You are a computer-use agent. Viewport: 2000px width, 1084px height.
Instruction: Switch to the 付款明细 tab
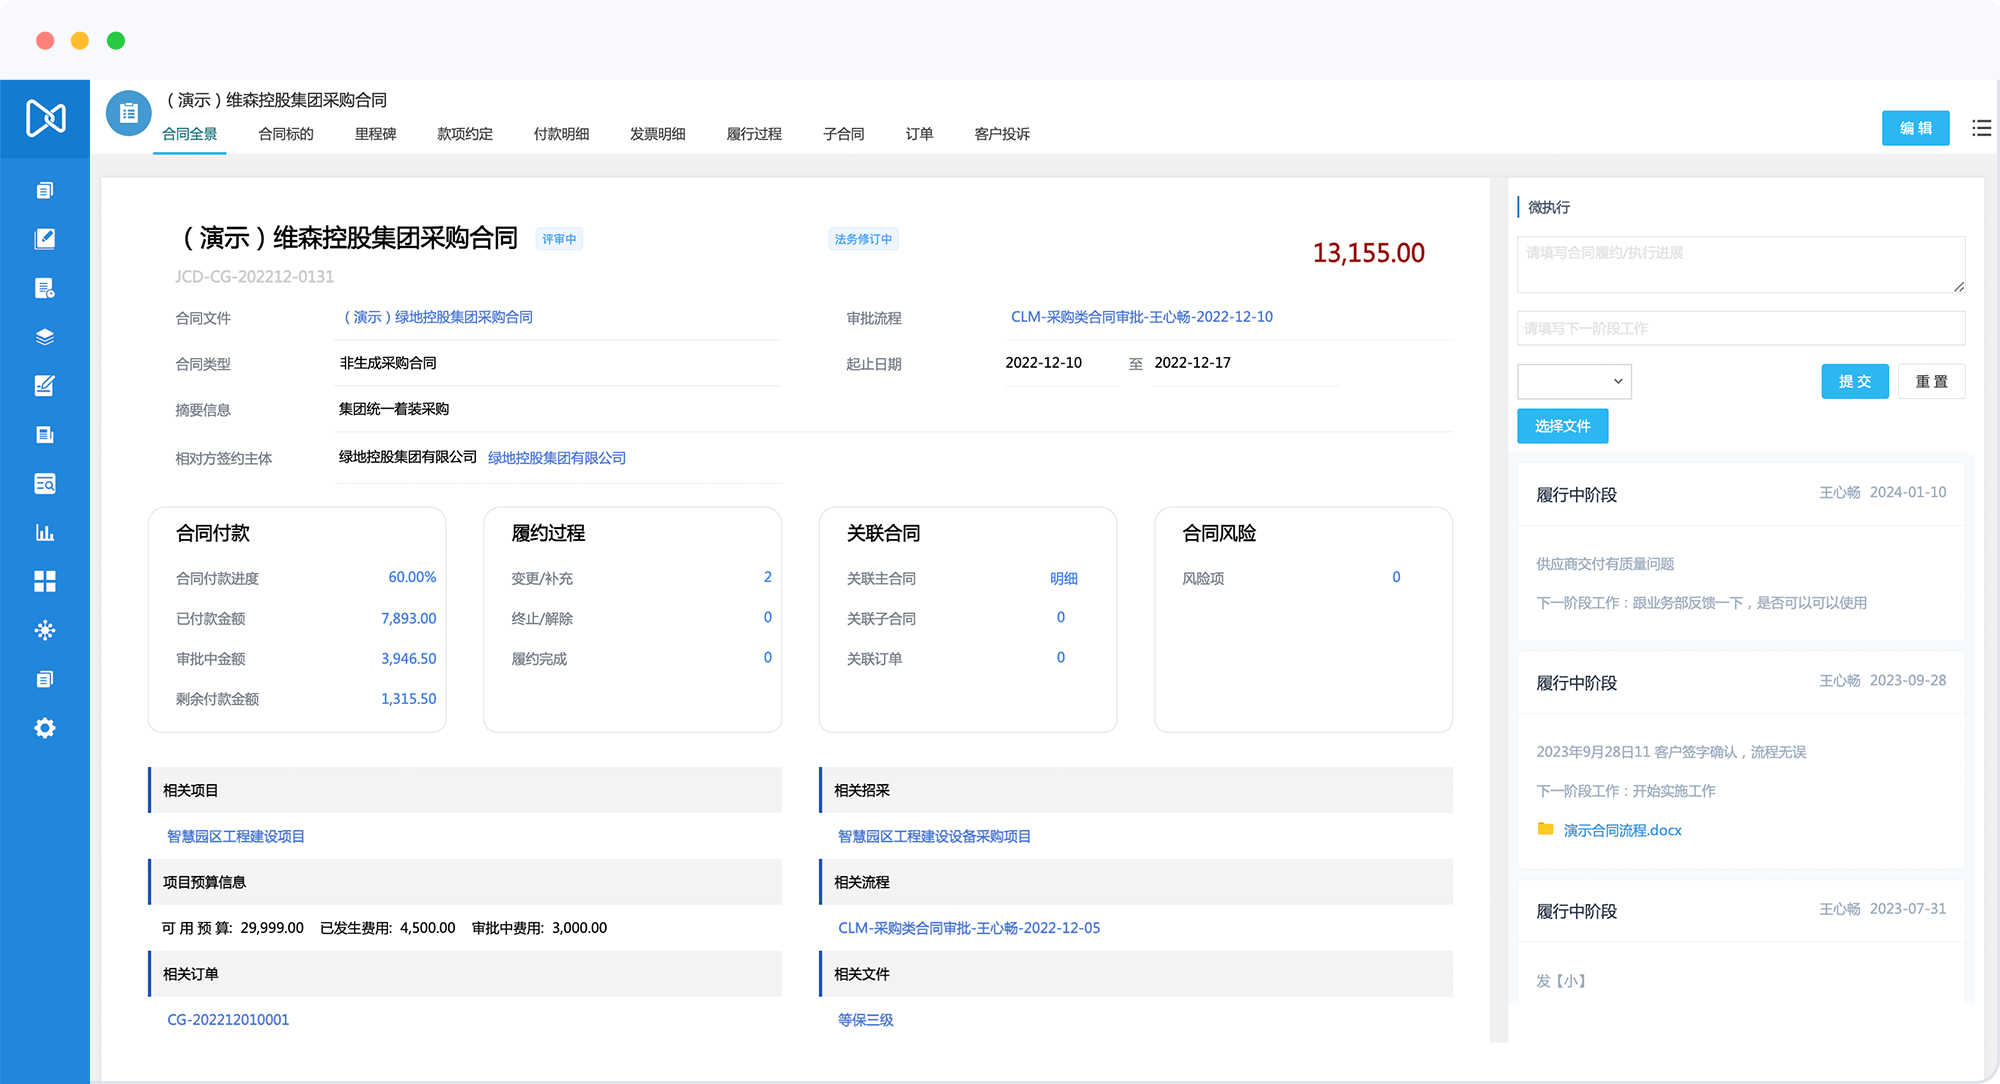[x=561, y=134]
